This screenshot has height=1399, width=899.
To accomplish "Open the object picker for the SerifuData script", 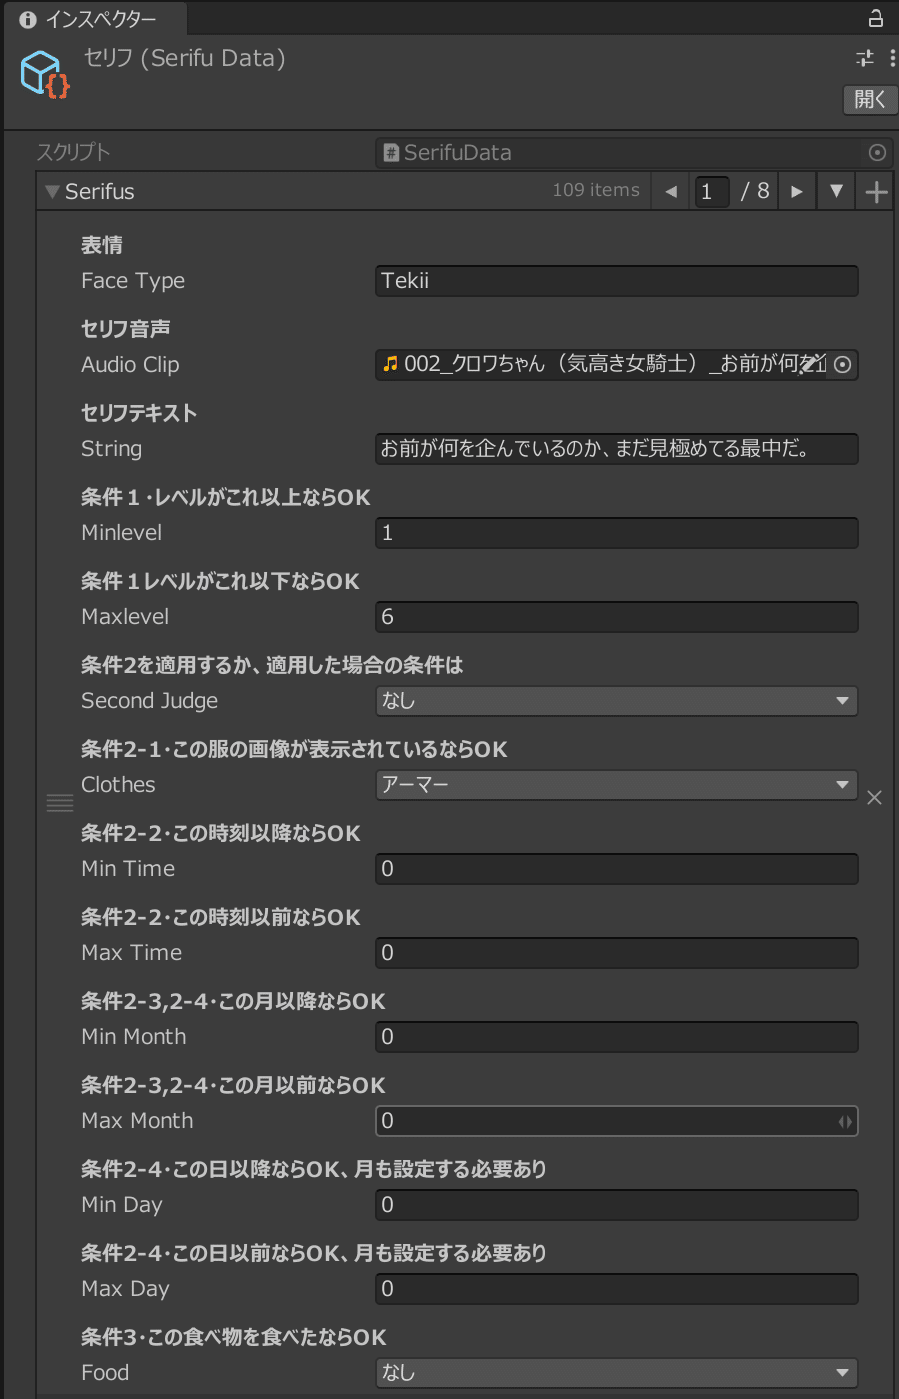I will [x=877, y=153].
